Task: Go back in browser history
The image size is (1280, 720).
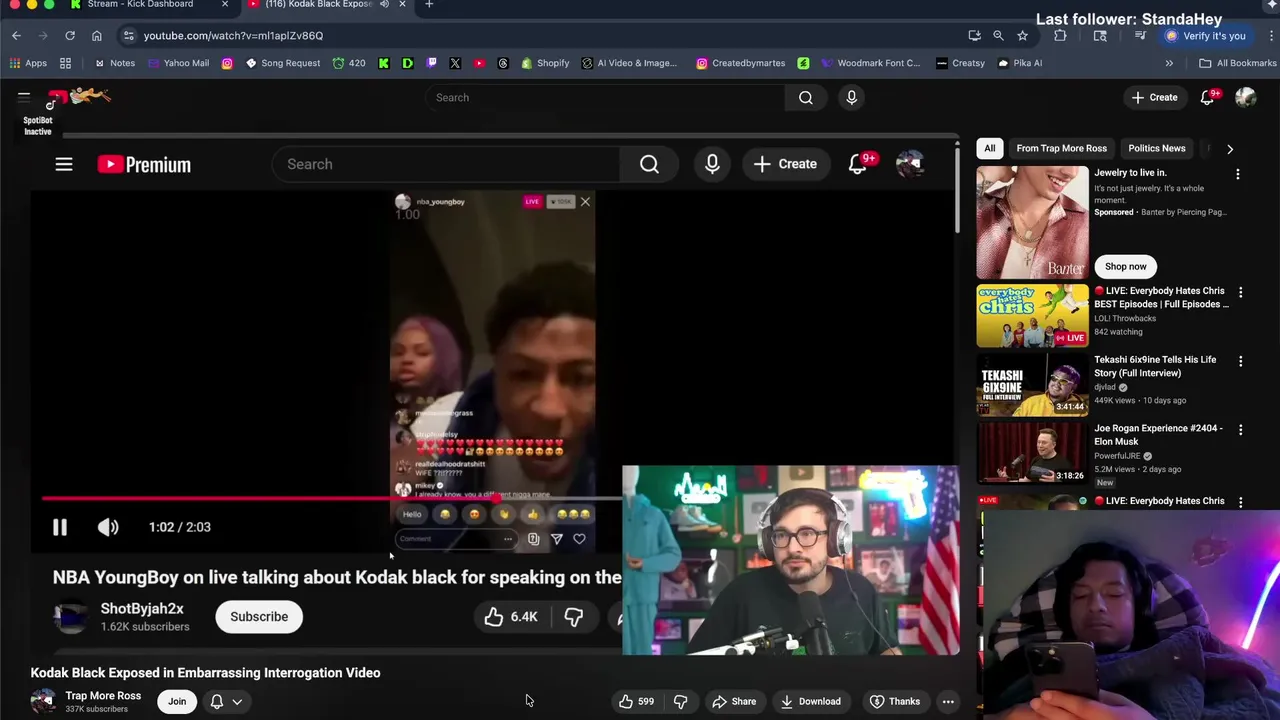Action: pos(17,36)
